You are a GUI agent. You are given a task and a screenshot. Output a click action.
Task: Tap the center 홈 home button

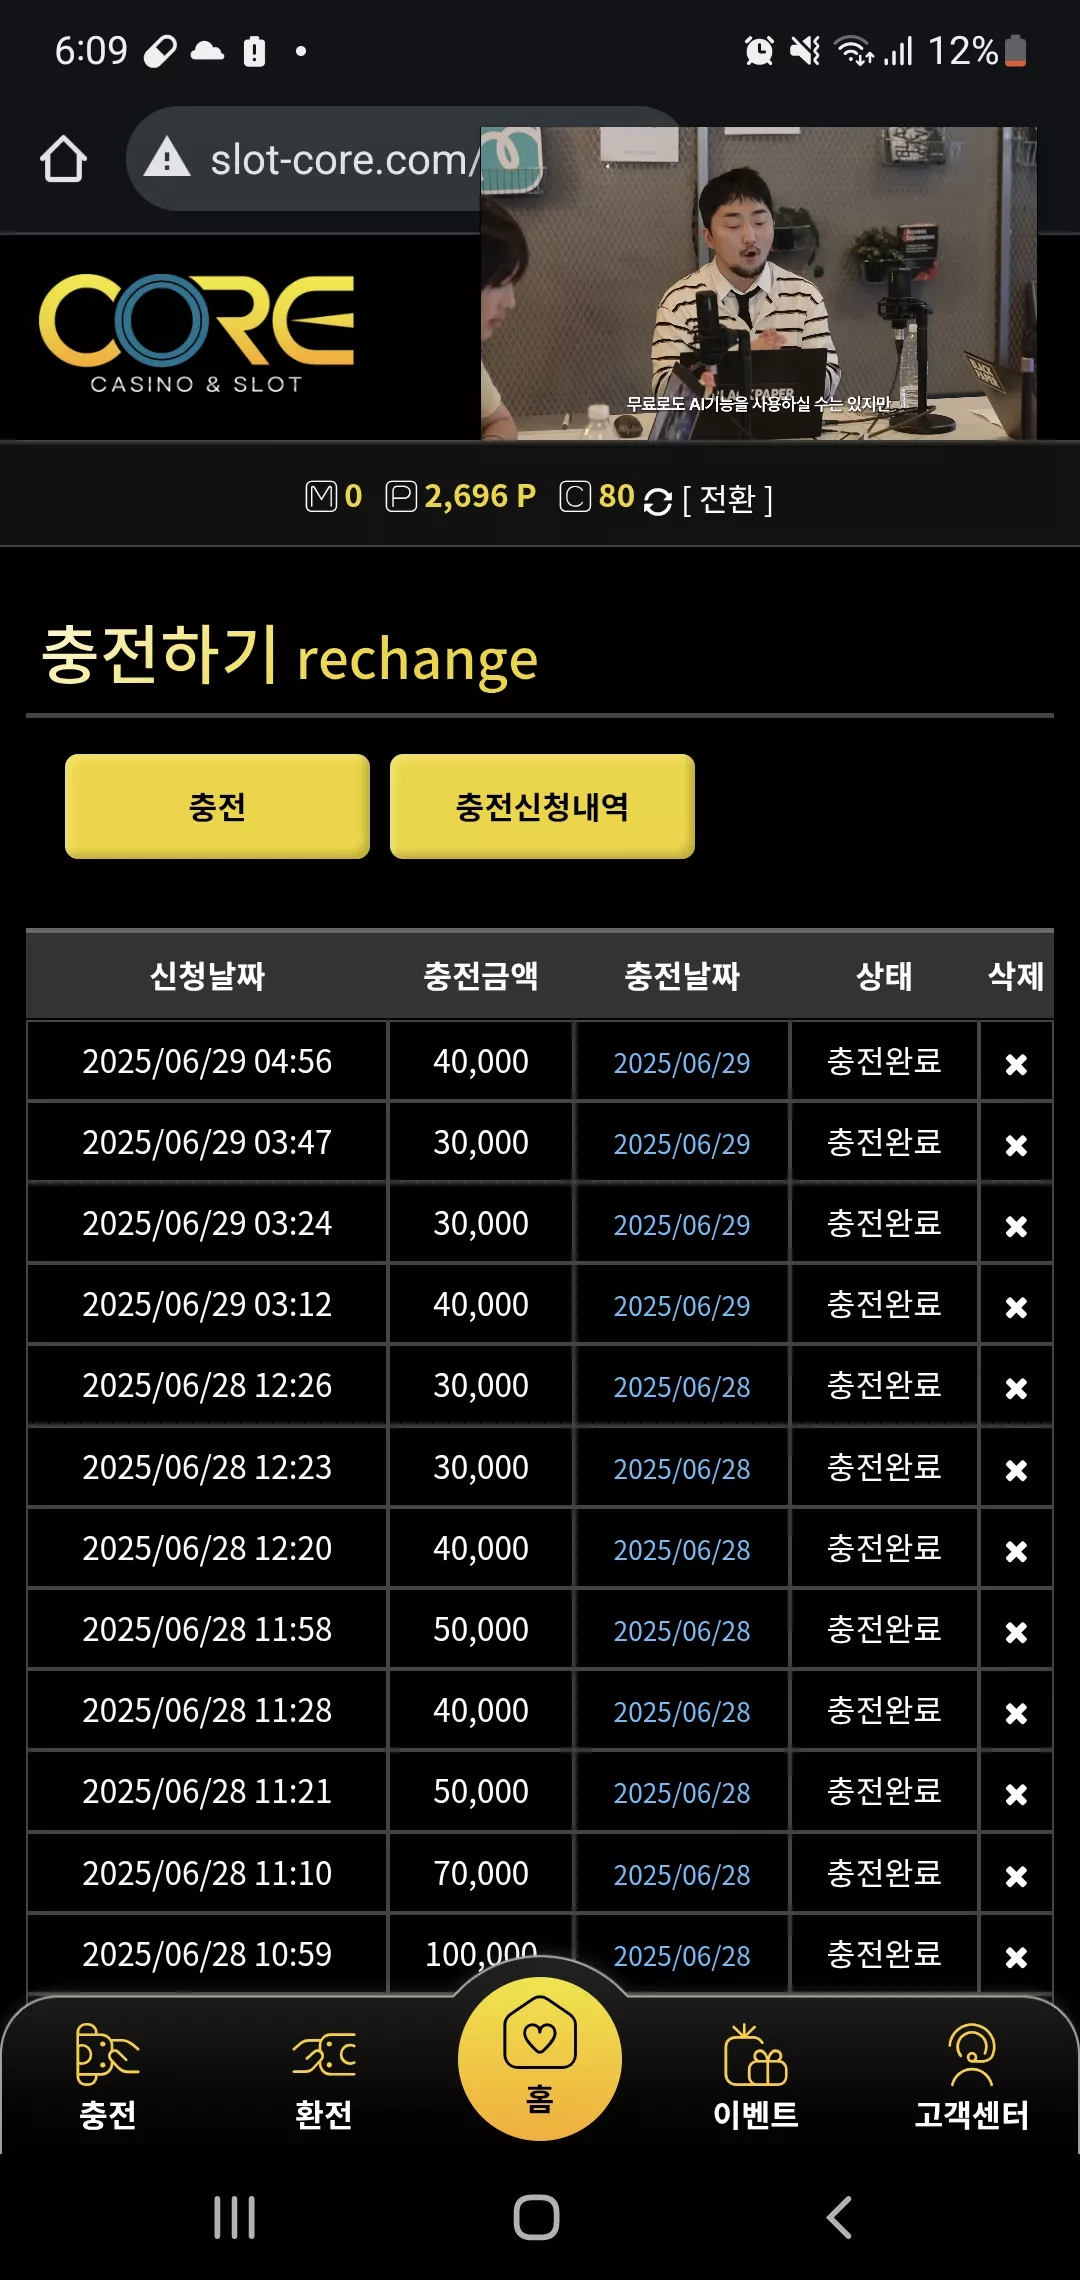pos(540,2058)
